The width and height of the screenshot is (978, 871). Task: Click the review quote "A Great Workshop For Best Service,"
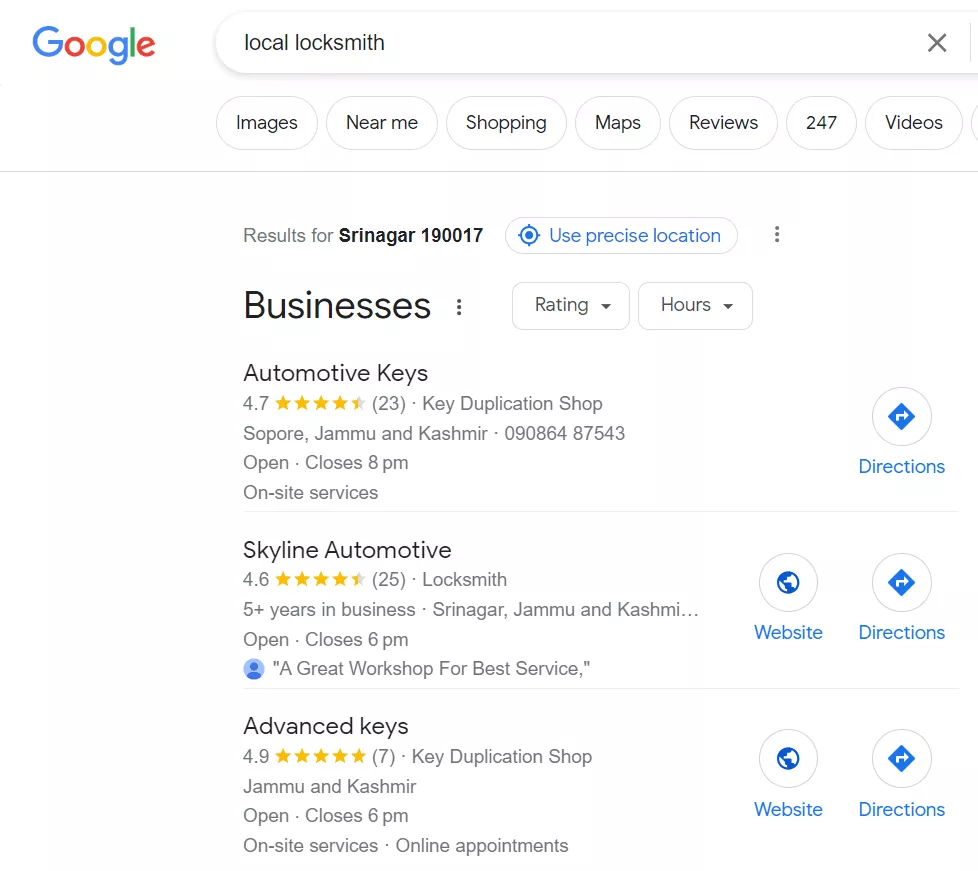coord(432,669)
